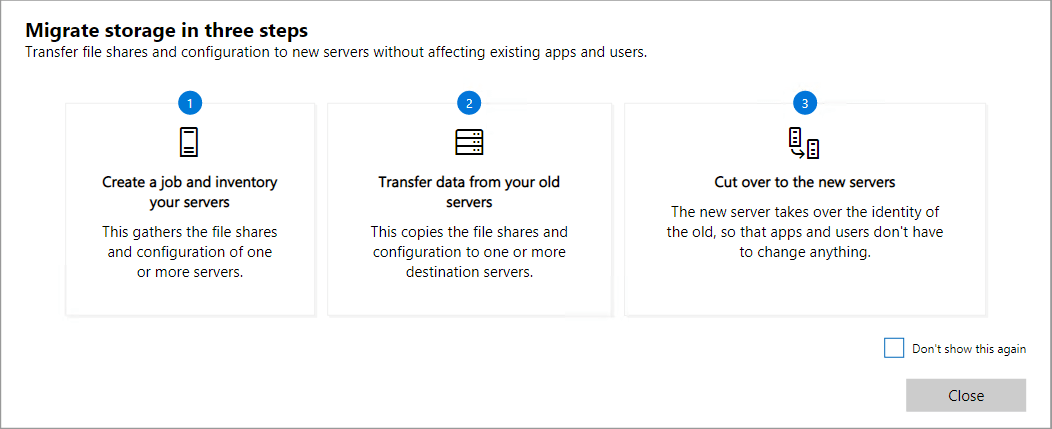Click the step 2 number badge
Image resolution: width=1052 pixels, height=429 pixels.
pyautogui.click(x=469, y=103)
